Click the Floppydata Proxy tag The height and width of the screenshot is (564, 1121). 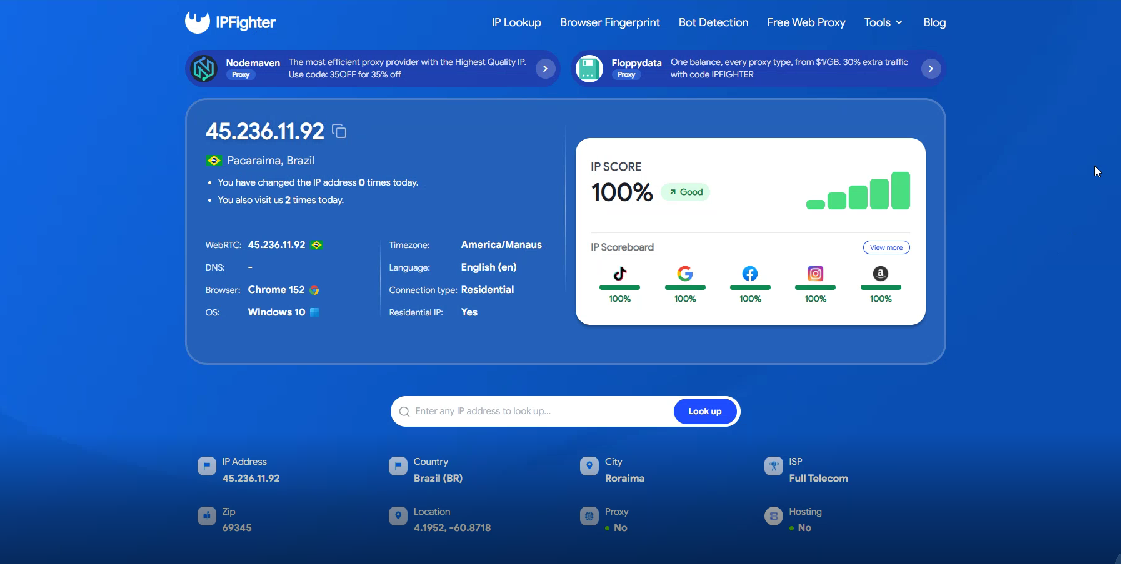pyautogui.click(x=626, y=74)
